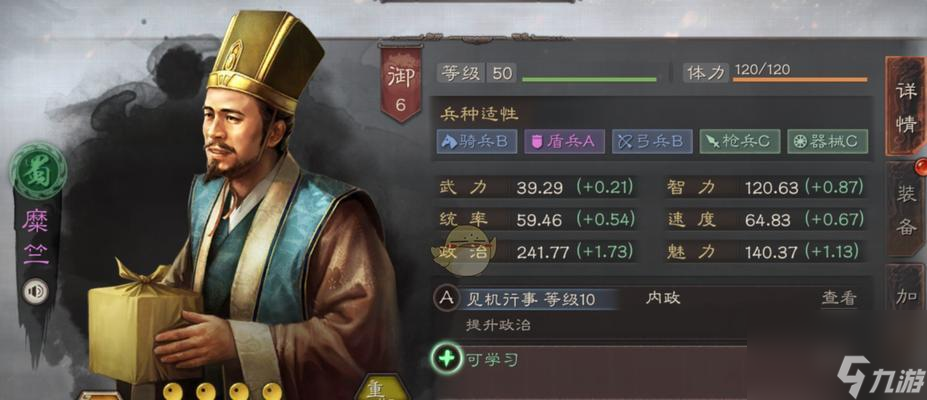Click the 查看 link for 见机行事
The width and height of the screenshot is (927, 400).
pos(839,299)
